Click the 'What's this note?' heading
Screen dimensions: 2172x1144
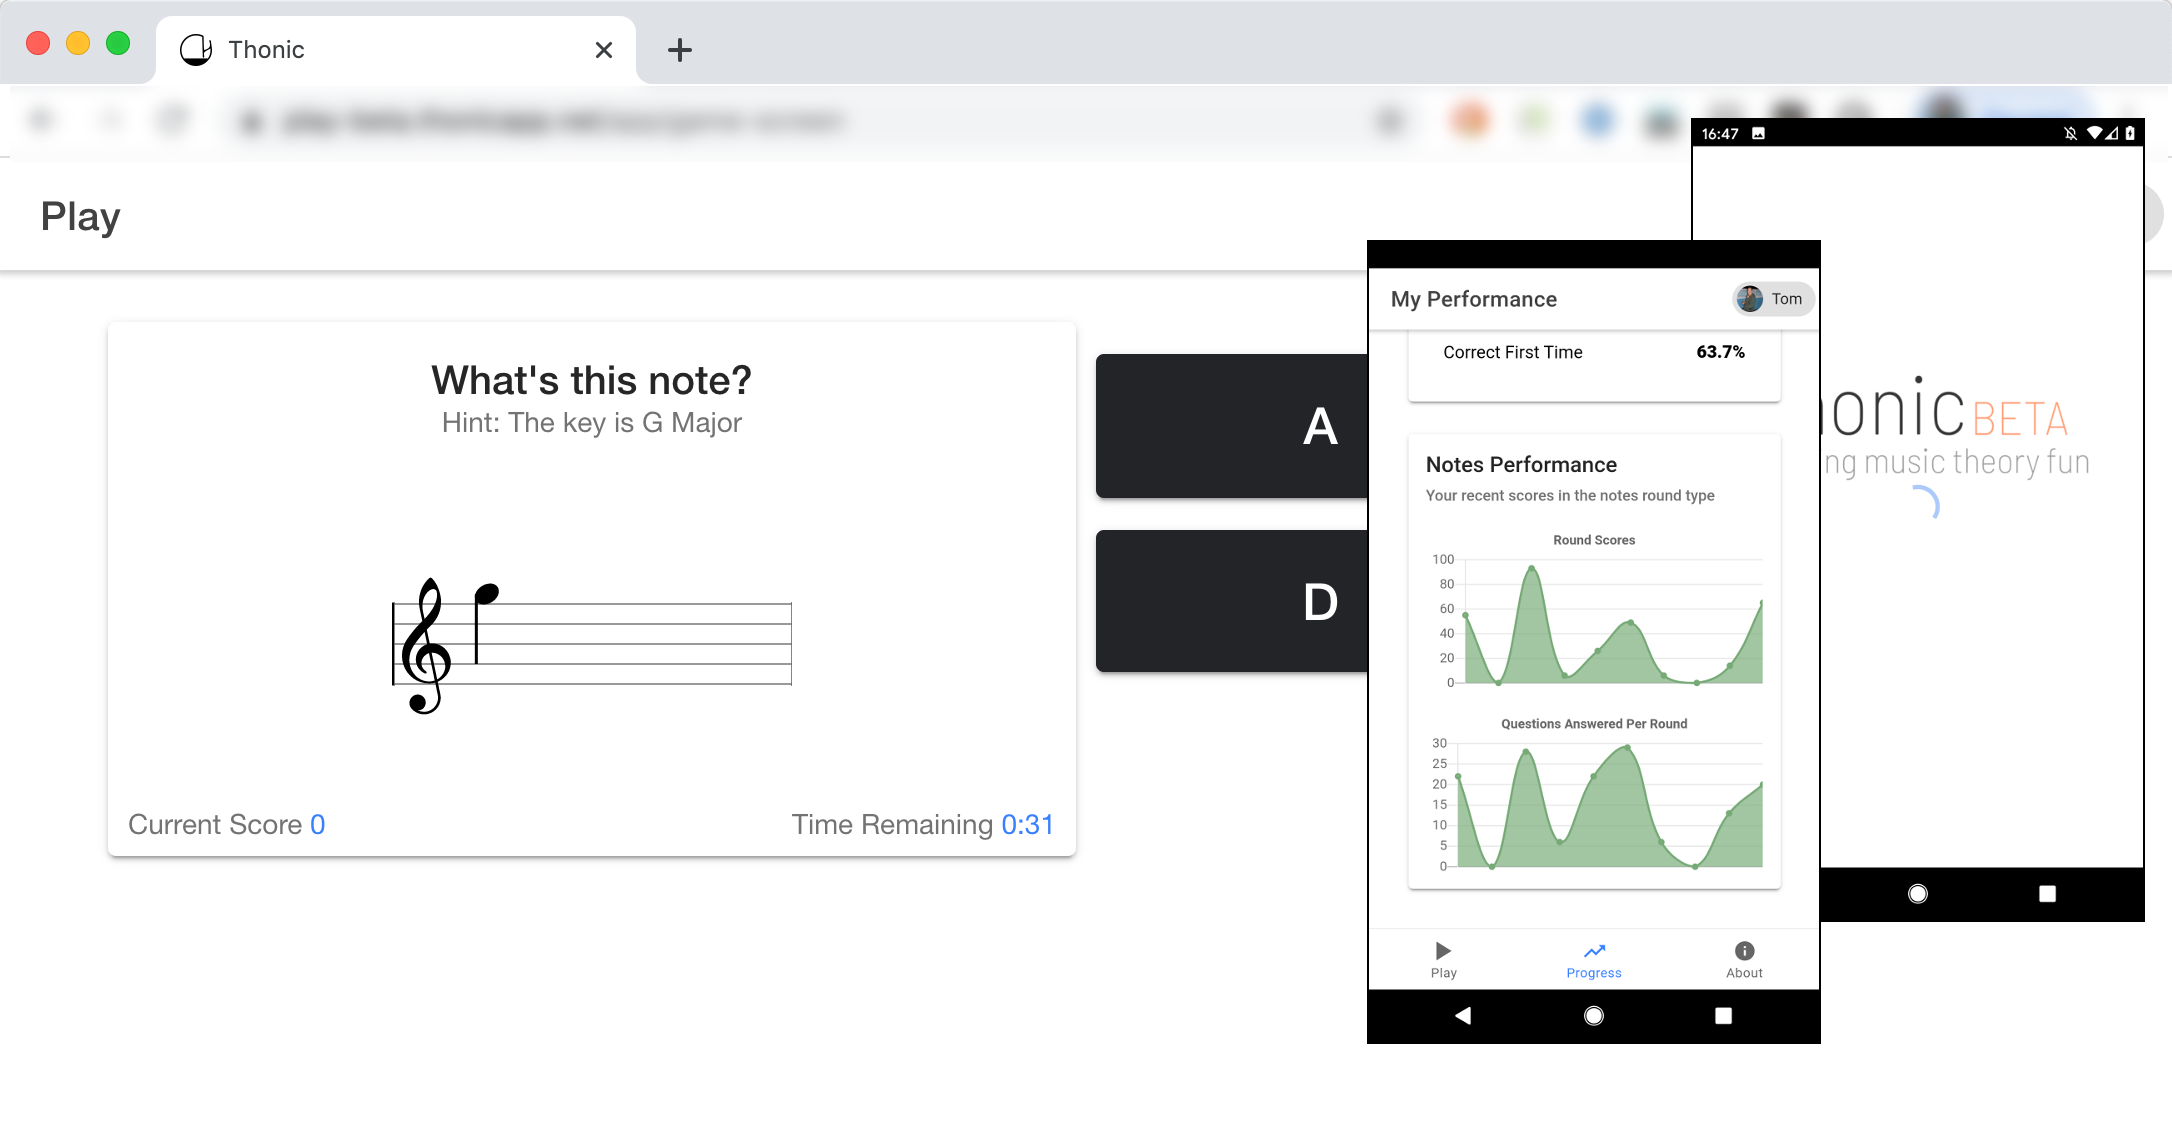[x=591, y=380]
